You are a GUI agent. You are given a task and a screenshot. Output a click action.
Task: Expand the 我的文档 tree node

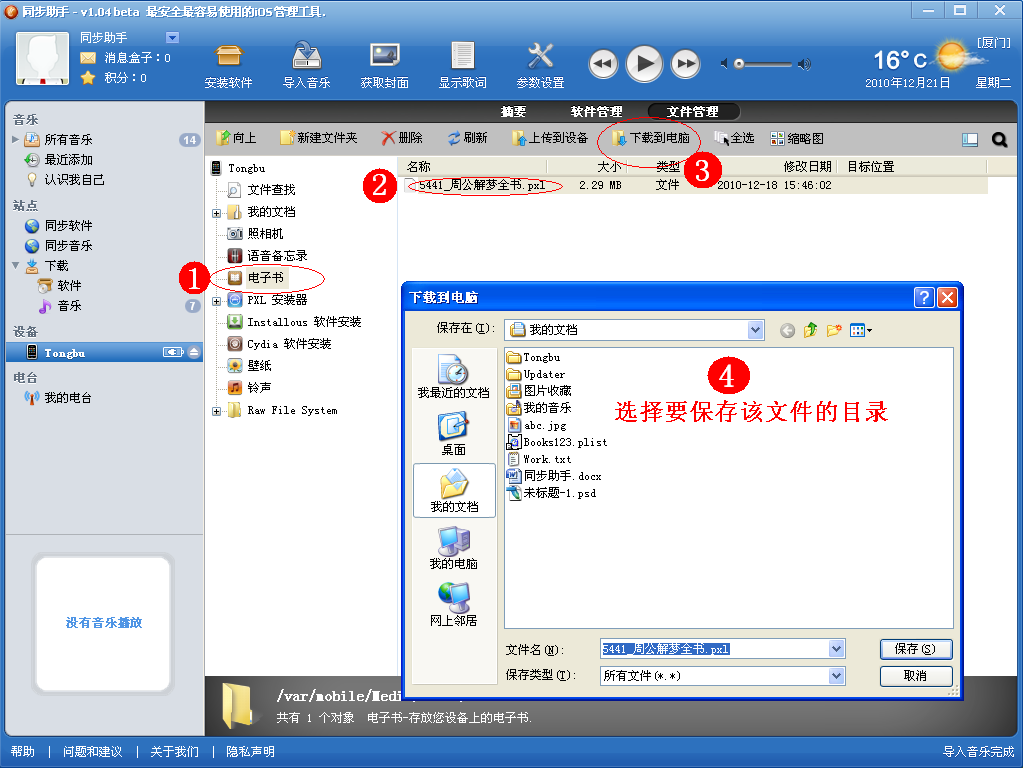(217, 213)
